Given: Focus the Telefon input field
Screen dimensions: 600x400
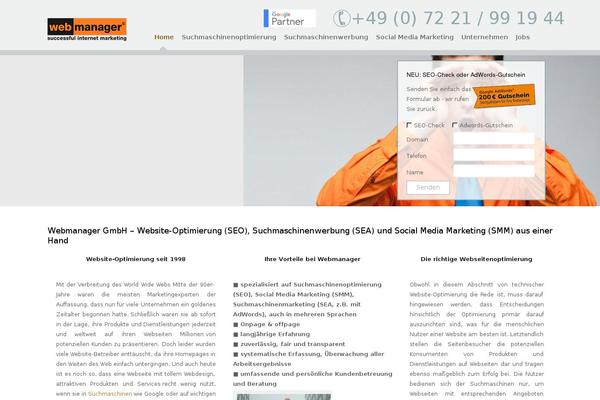Looking at the screenshot, I should click(x=494, y=155).
